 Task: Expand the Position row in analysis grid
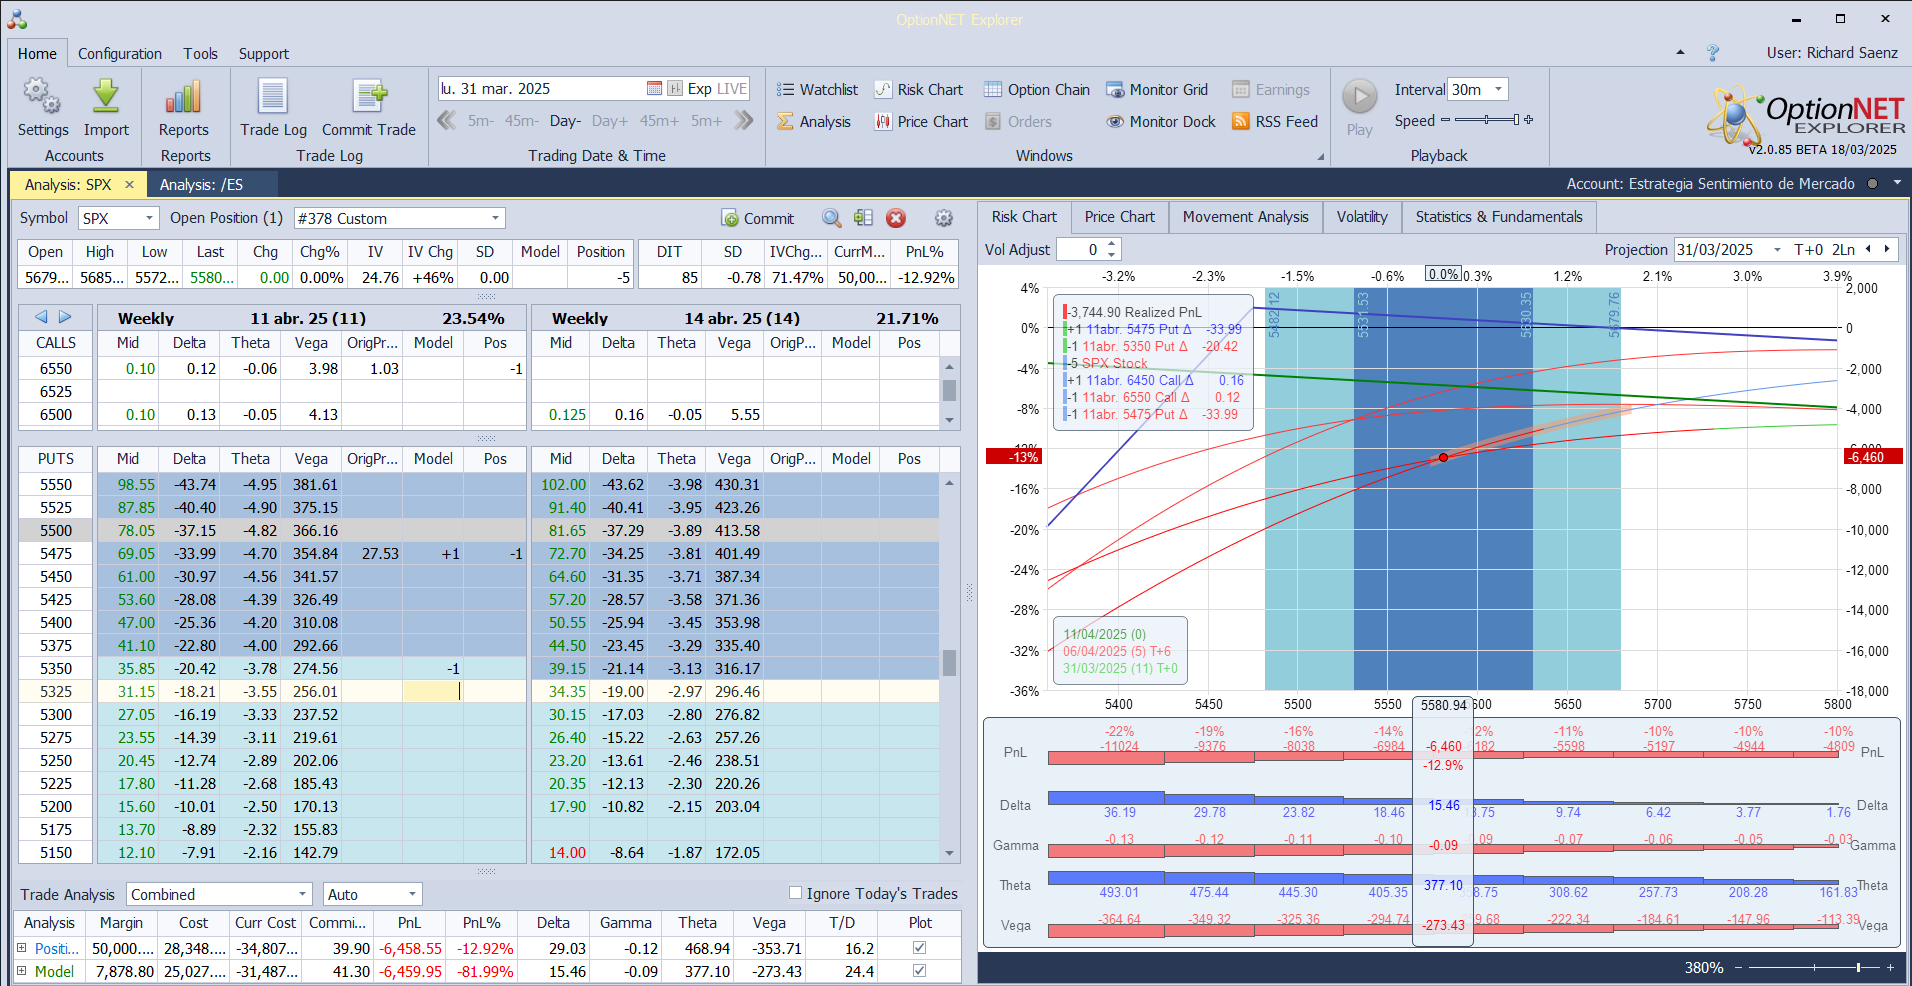pos(21,948)
